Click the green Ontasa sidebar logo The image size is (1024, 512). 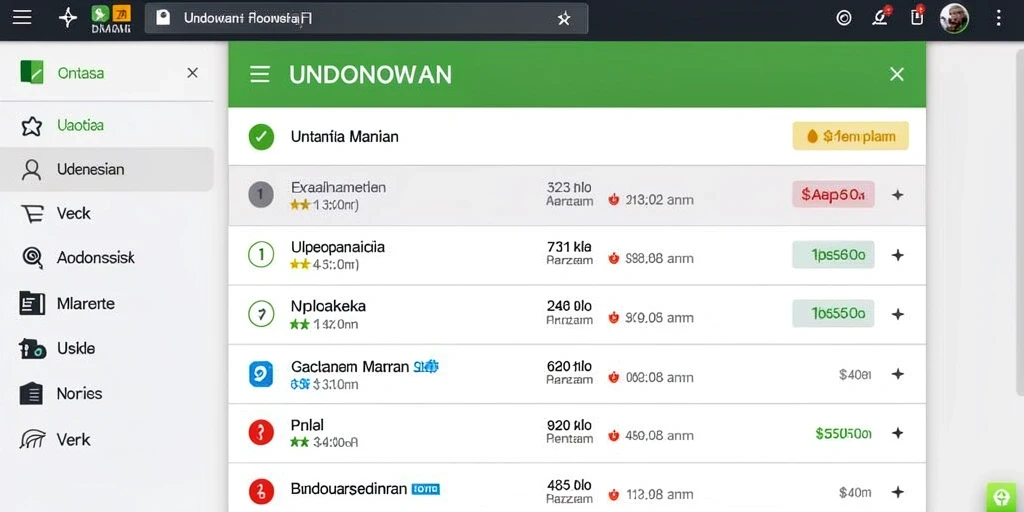(x=31, y=72)
